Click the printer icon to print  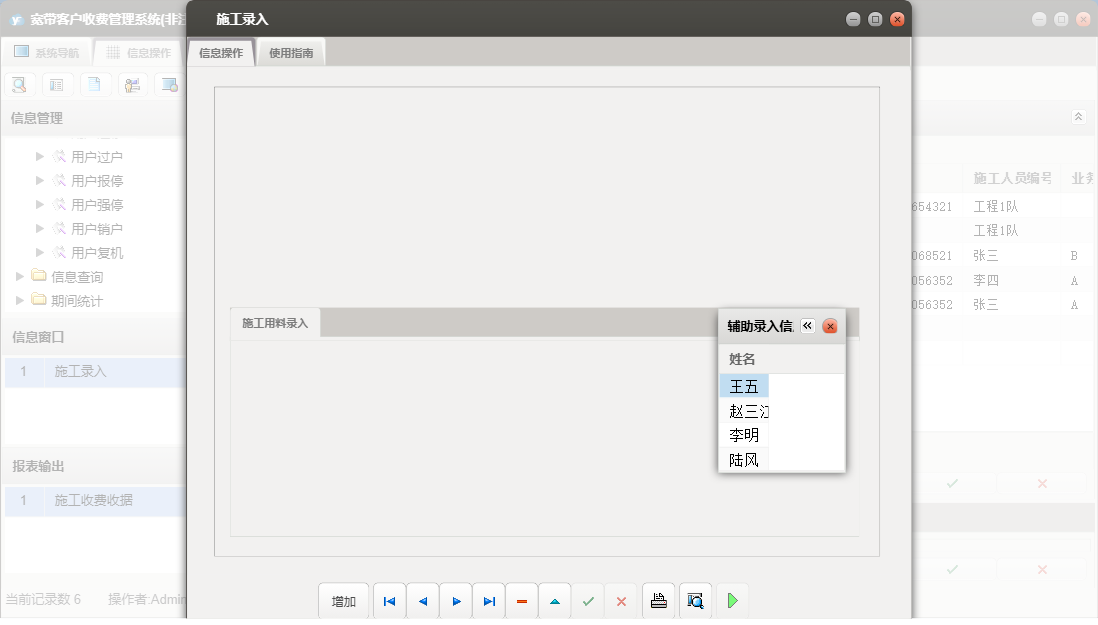tap(658, 601)
